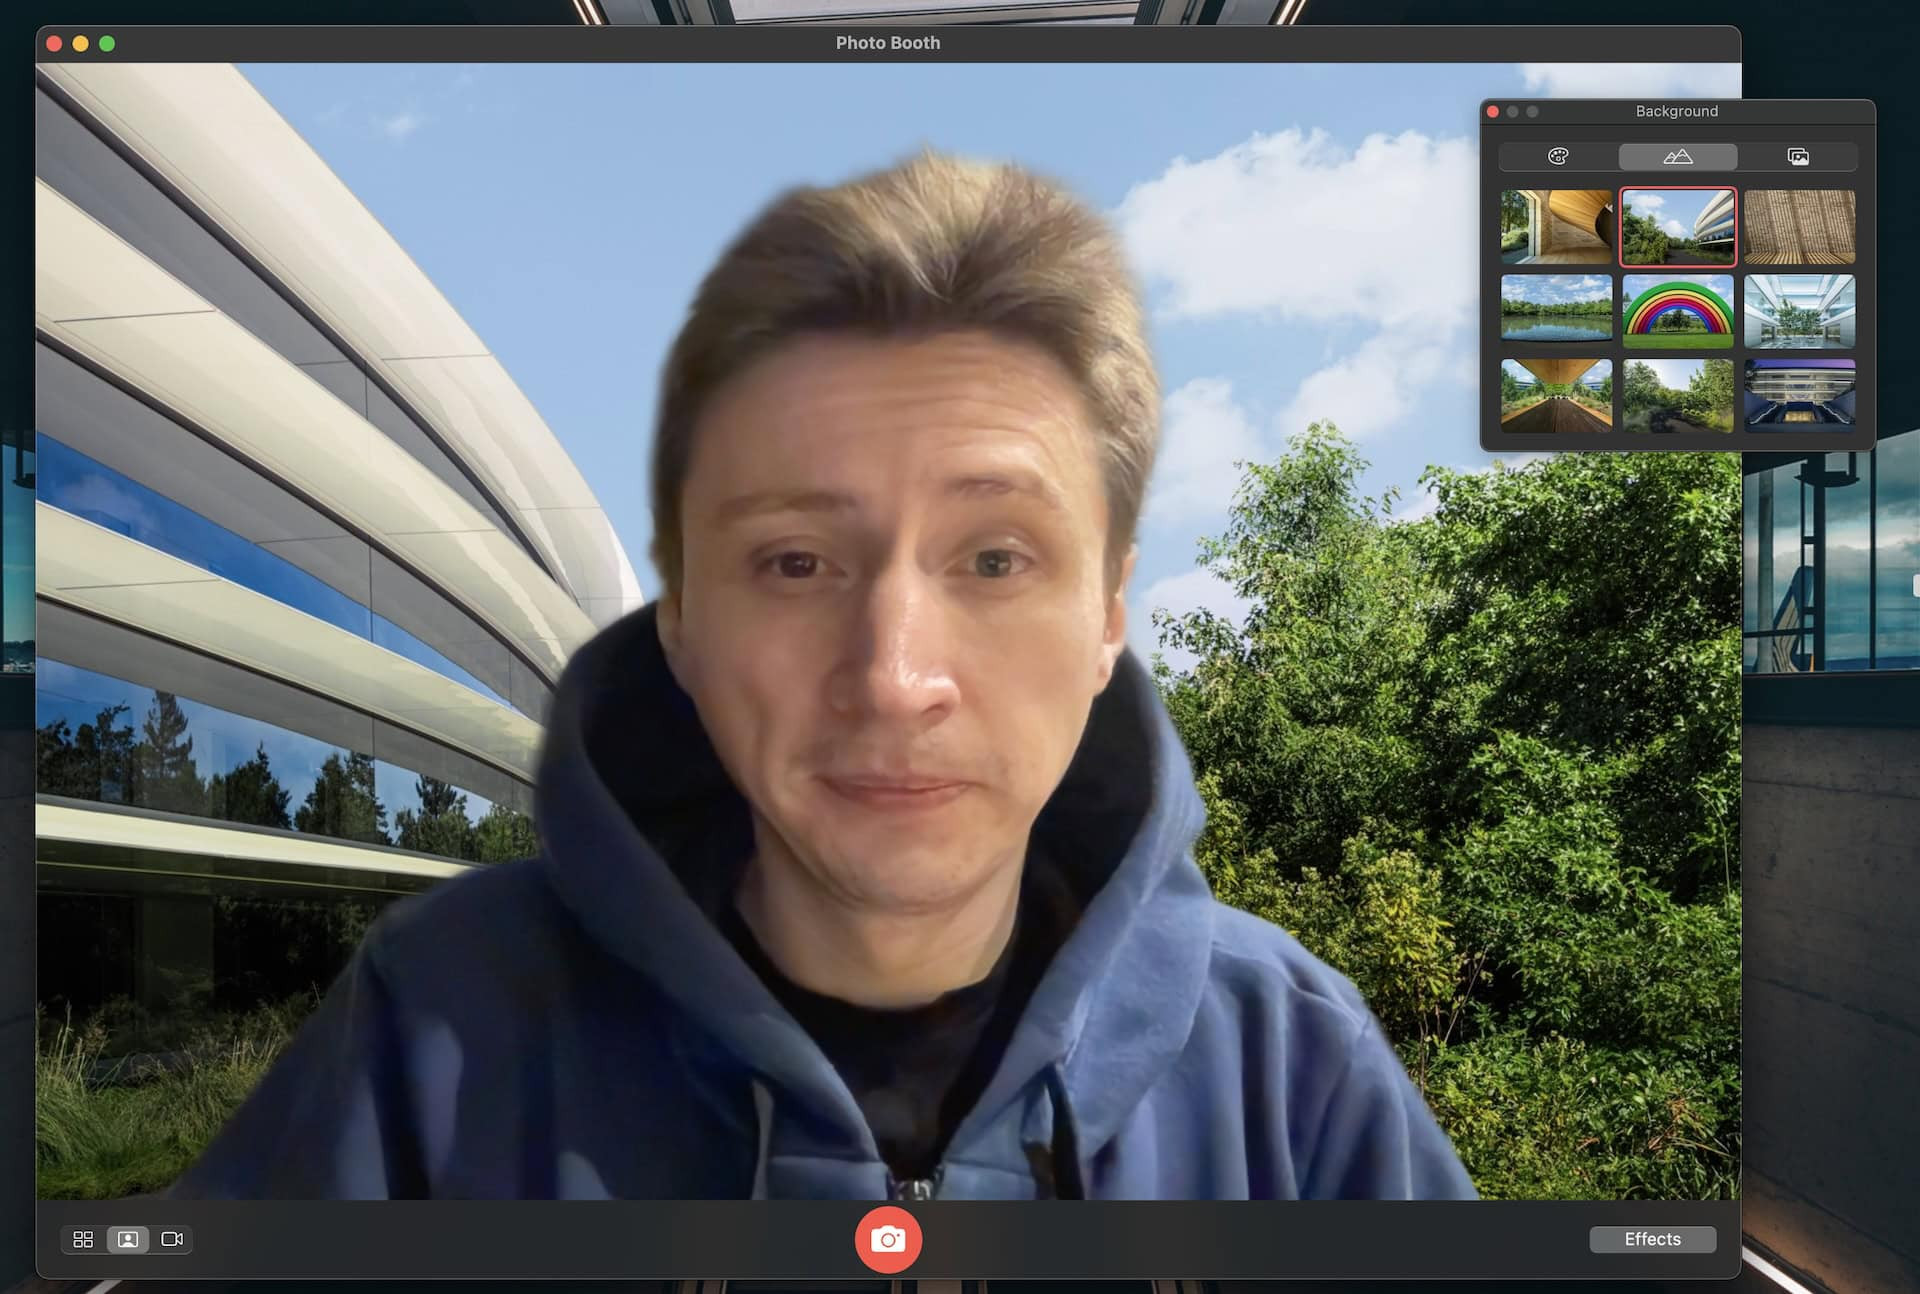Image resolution: width=1920 pixels, height=1294 pixels.
Task: Switch to four-up photo grid mode
Action: [83, 1239]
